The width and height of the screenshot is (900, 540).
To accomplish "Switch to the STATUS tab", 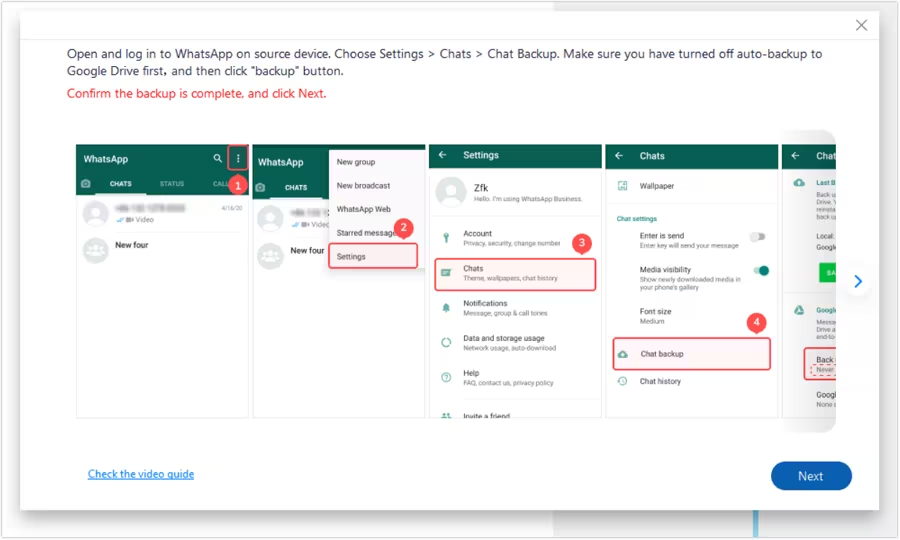I will 172,184.
